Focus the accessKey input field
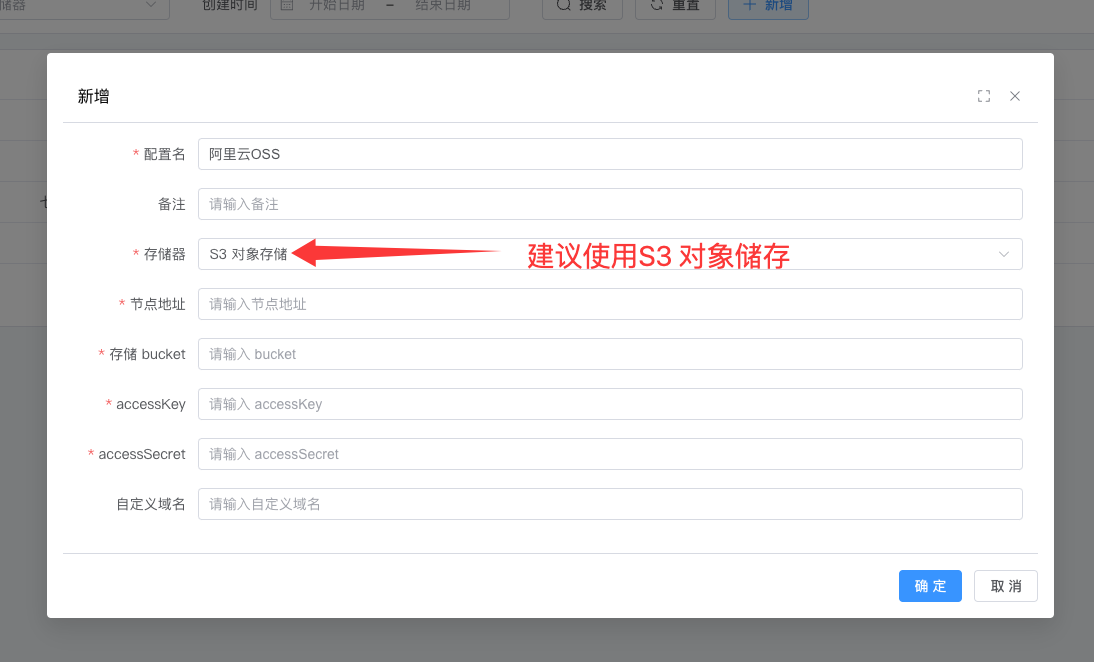Screen dimensions: 1094x662 pyautogui.click(x=610, y=404)
